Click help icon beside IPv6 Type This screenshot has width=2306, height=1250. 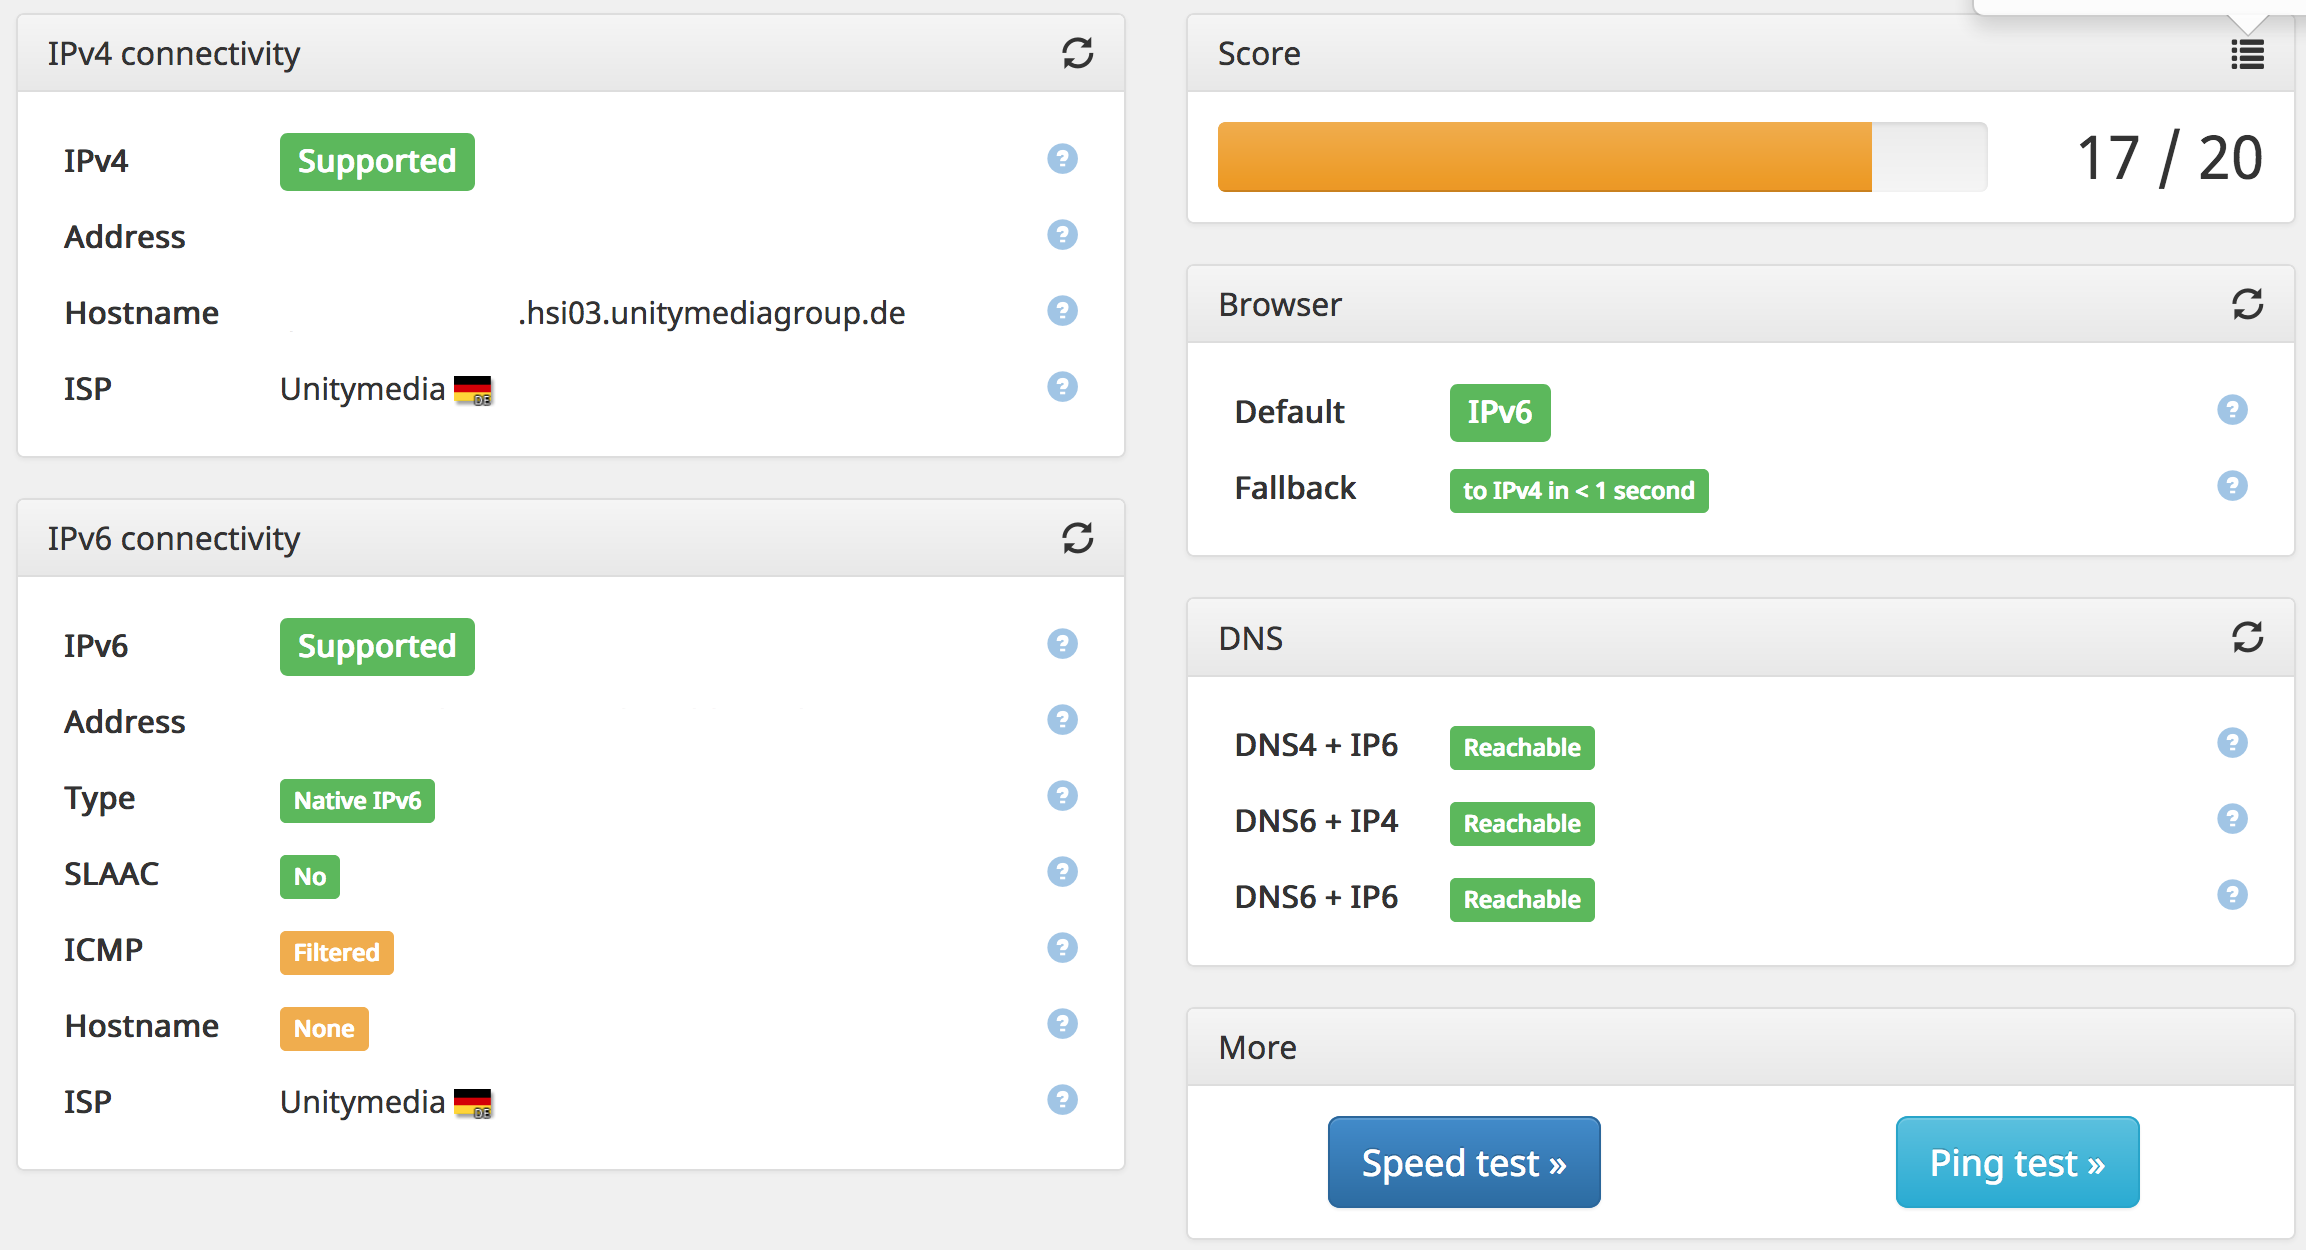tap(1062, 796)
